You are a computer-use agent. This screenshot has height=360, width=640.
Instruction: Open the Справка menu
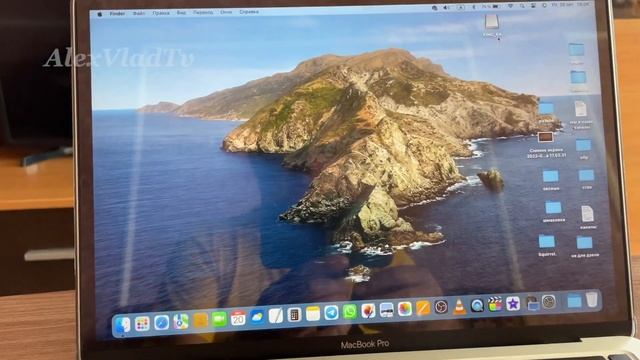click(x=249, y=12)
